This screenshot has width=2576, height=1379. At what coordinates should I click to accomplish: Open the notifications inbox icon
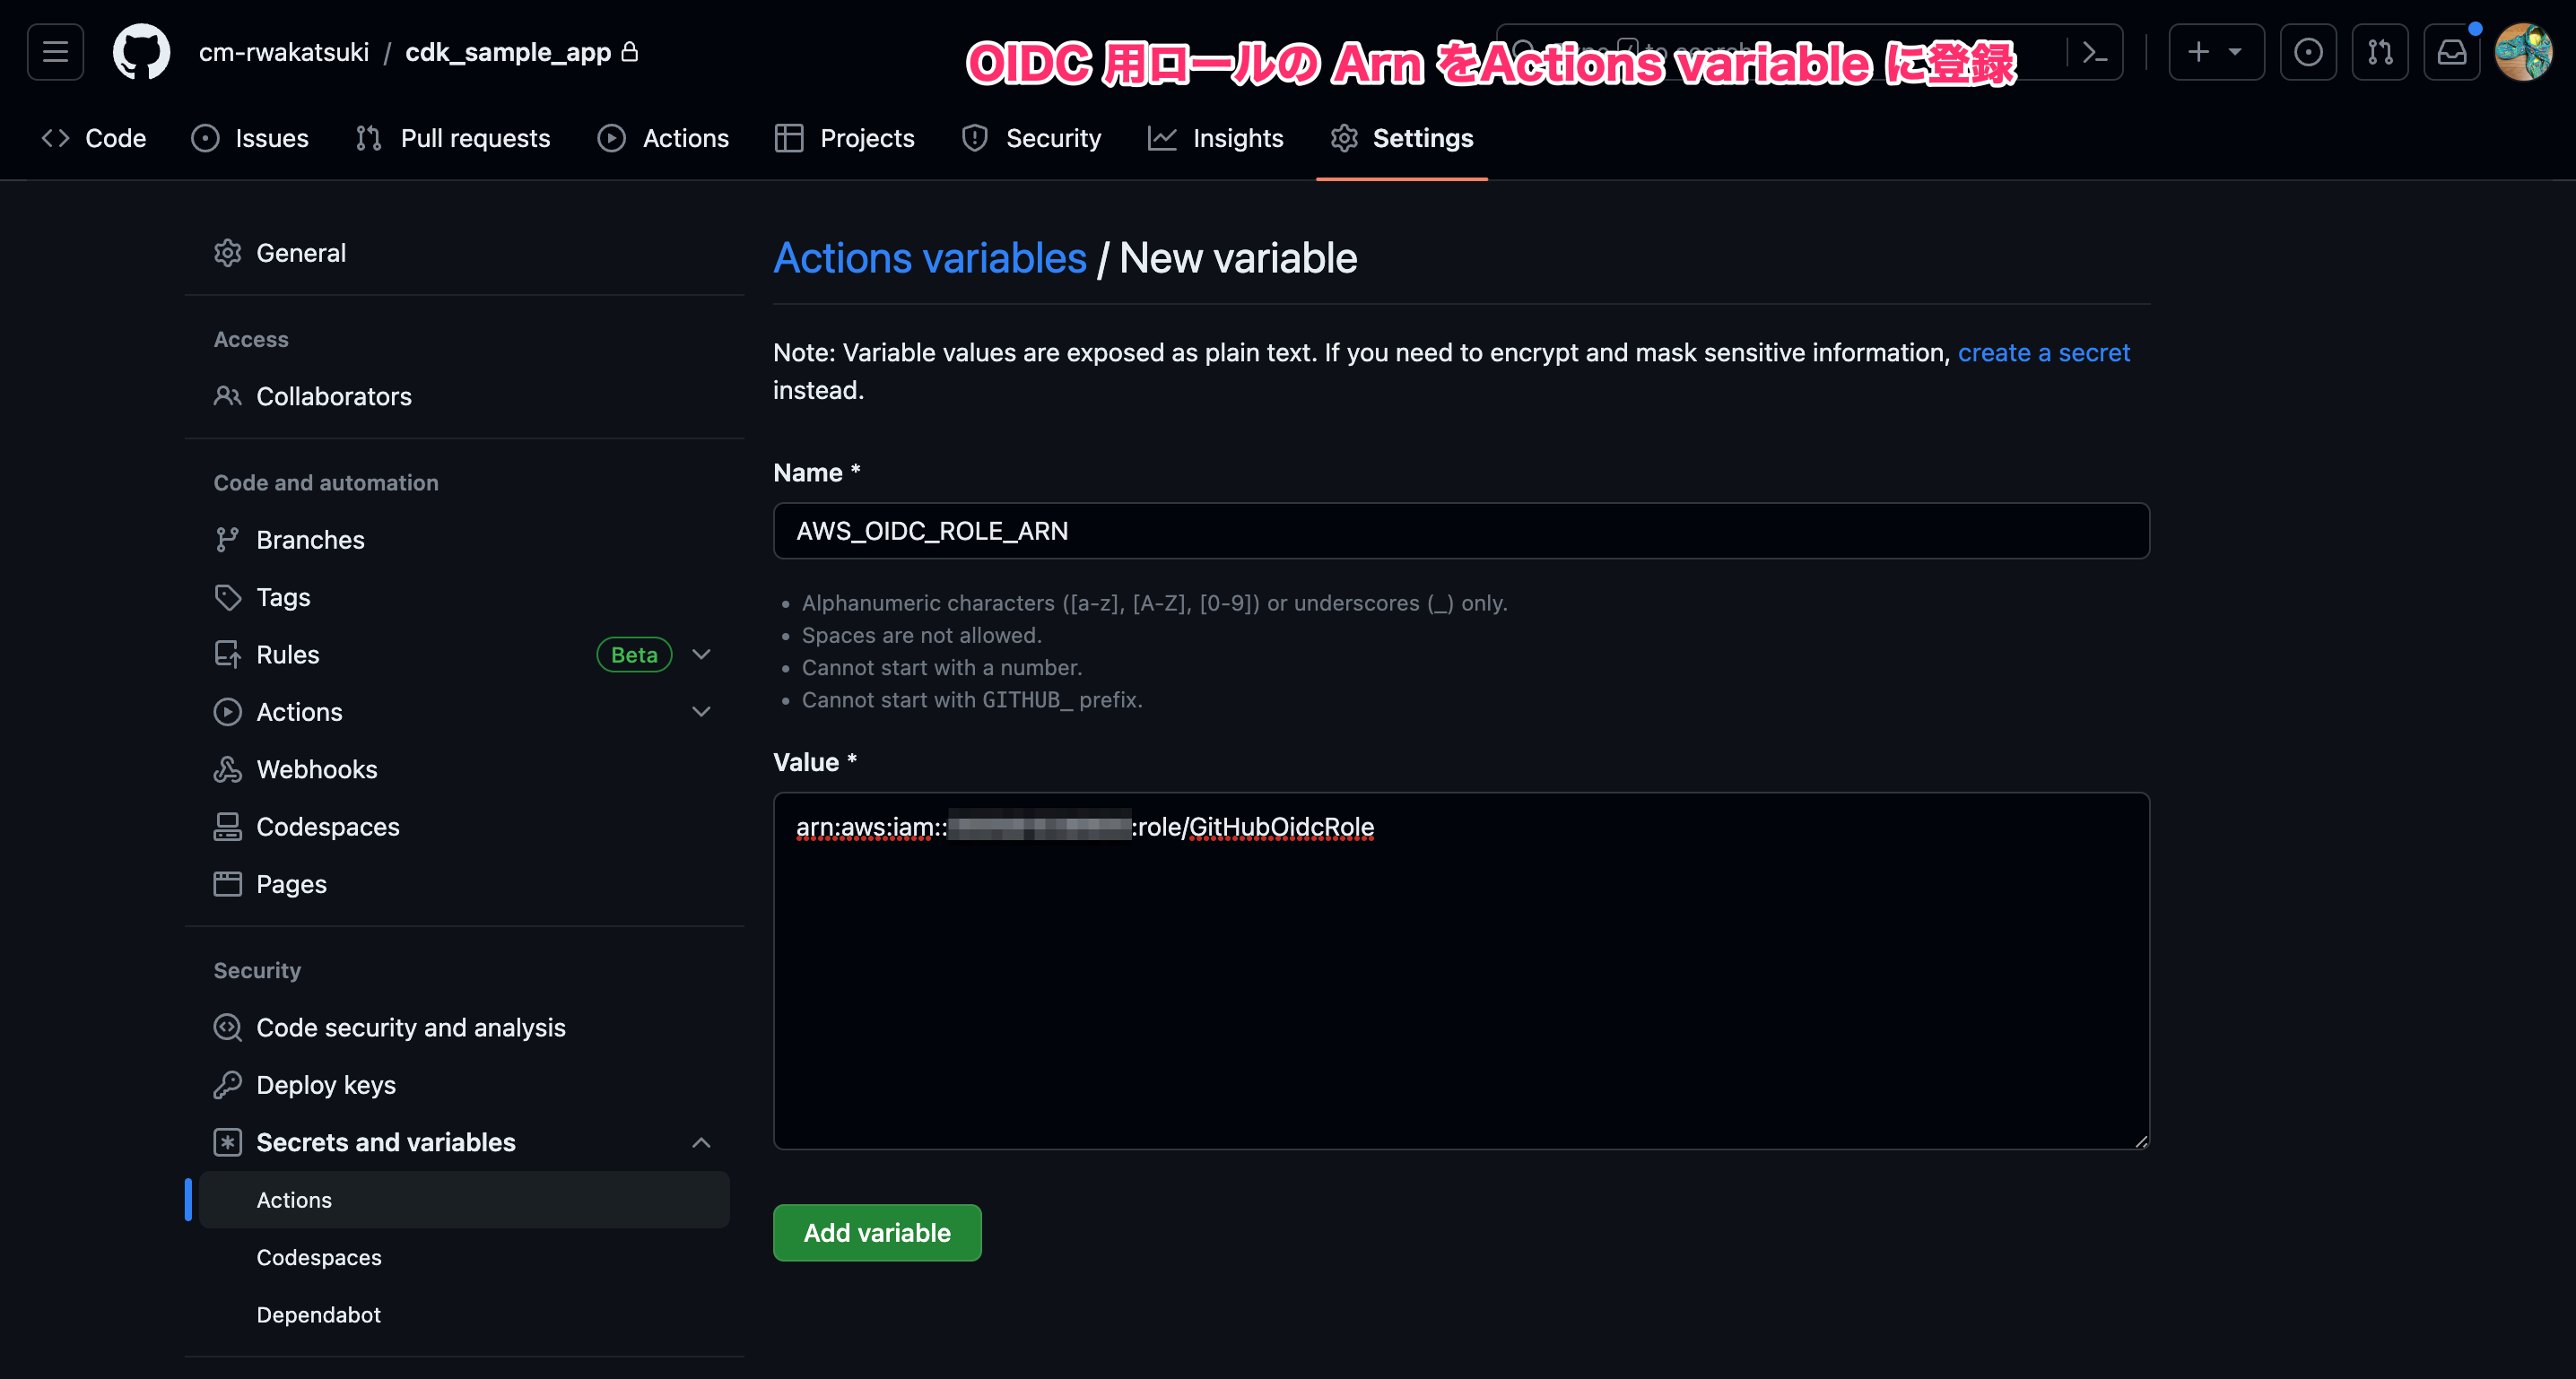pyautogui.click(x=2452, y=51)
